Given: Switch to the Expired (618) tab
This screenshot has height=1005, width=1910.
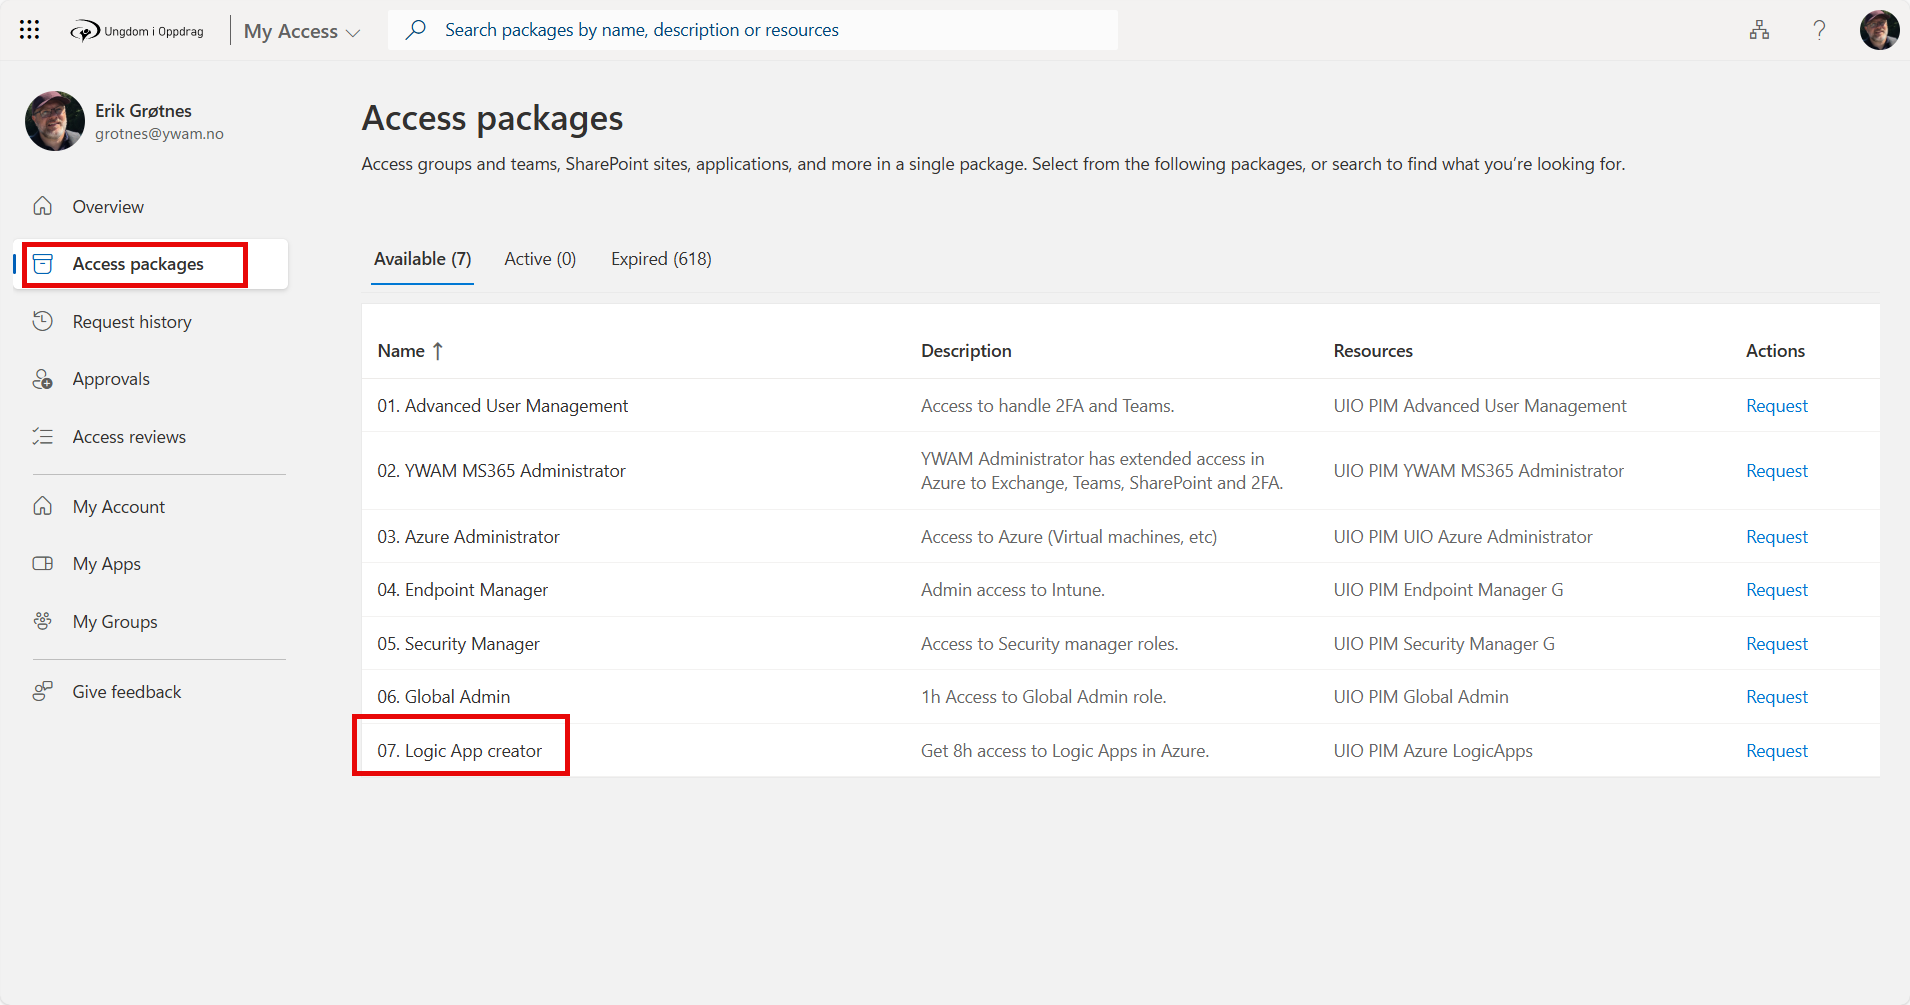Looking at the screenshot, I should click(661, 259).
